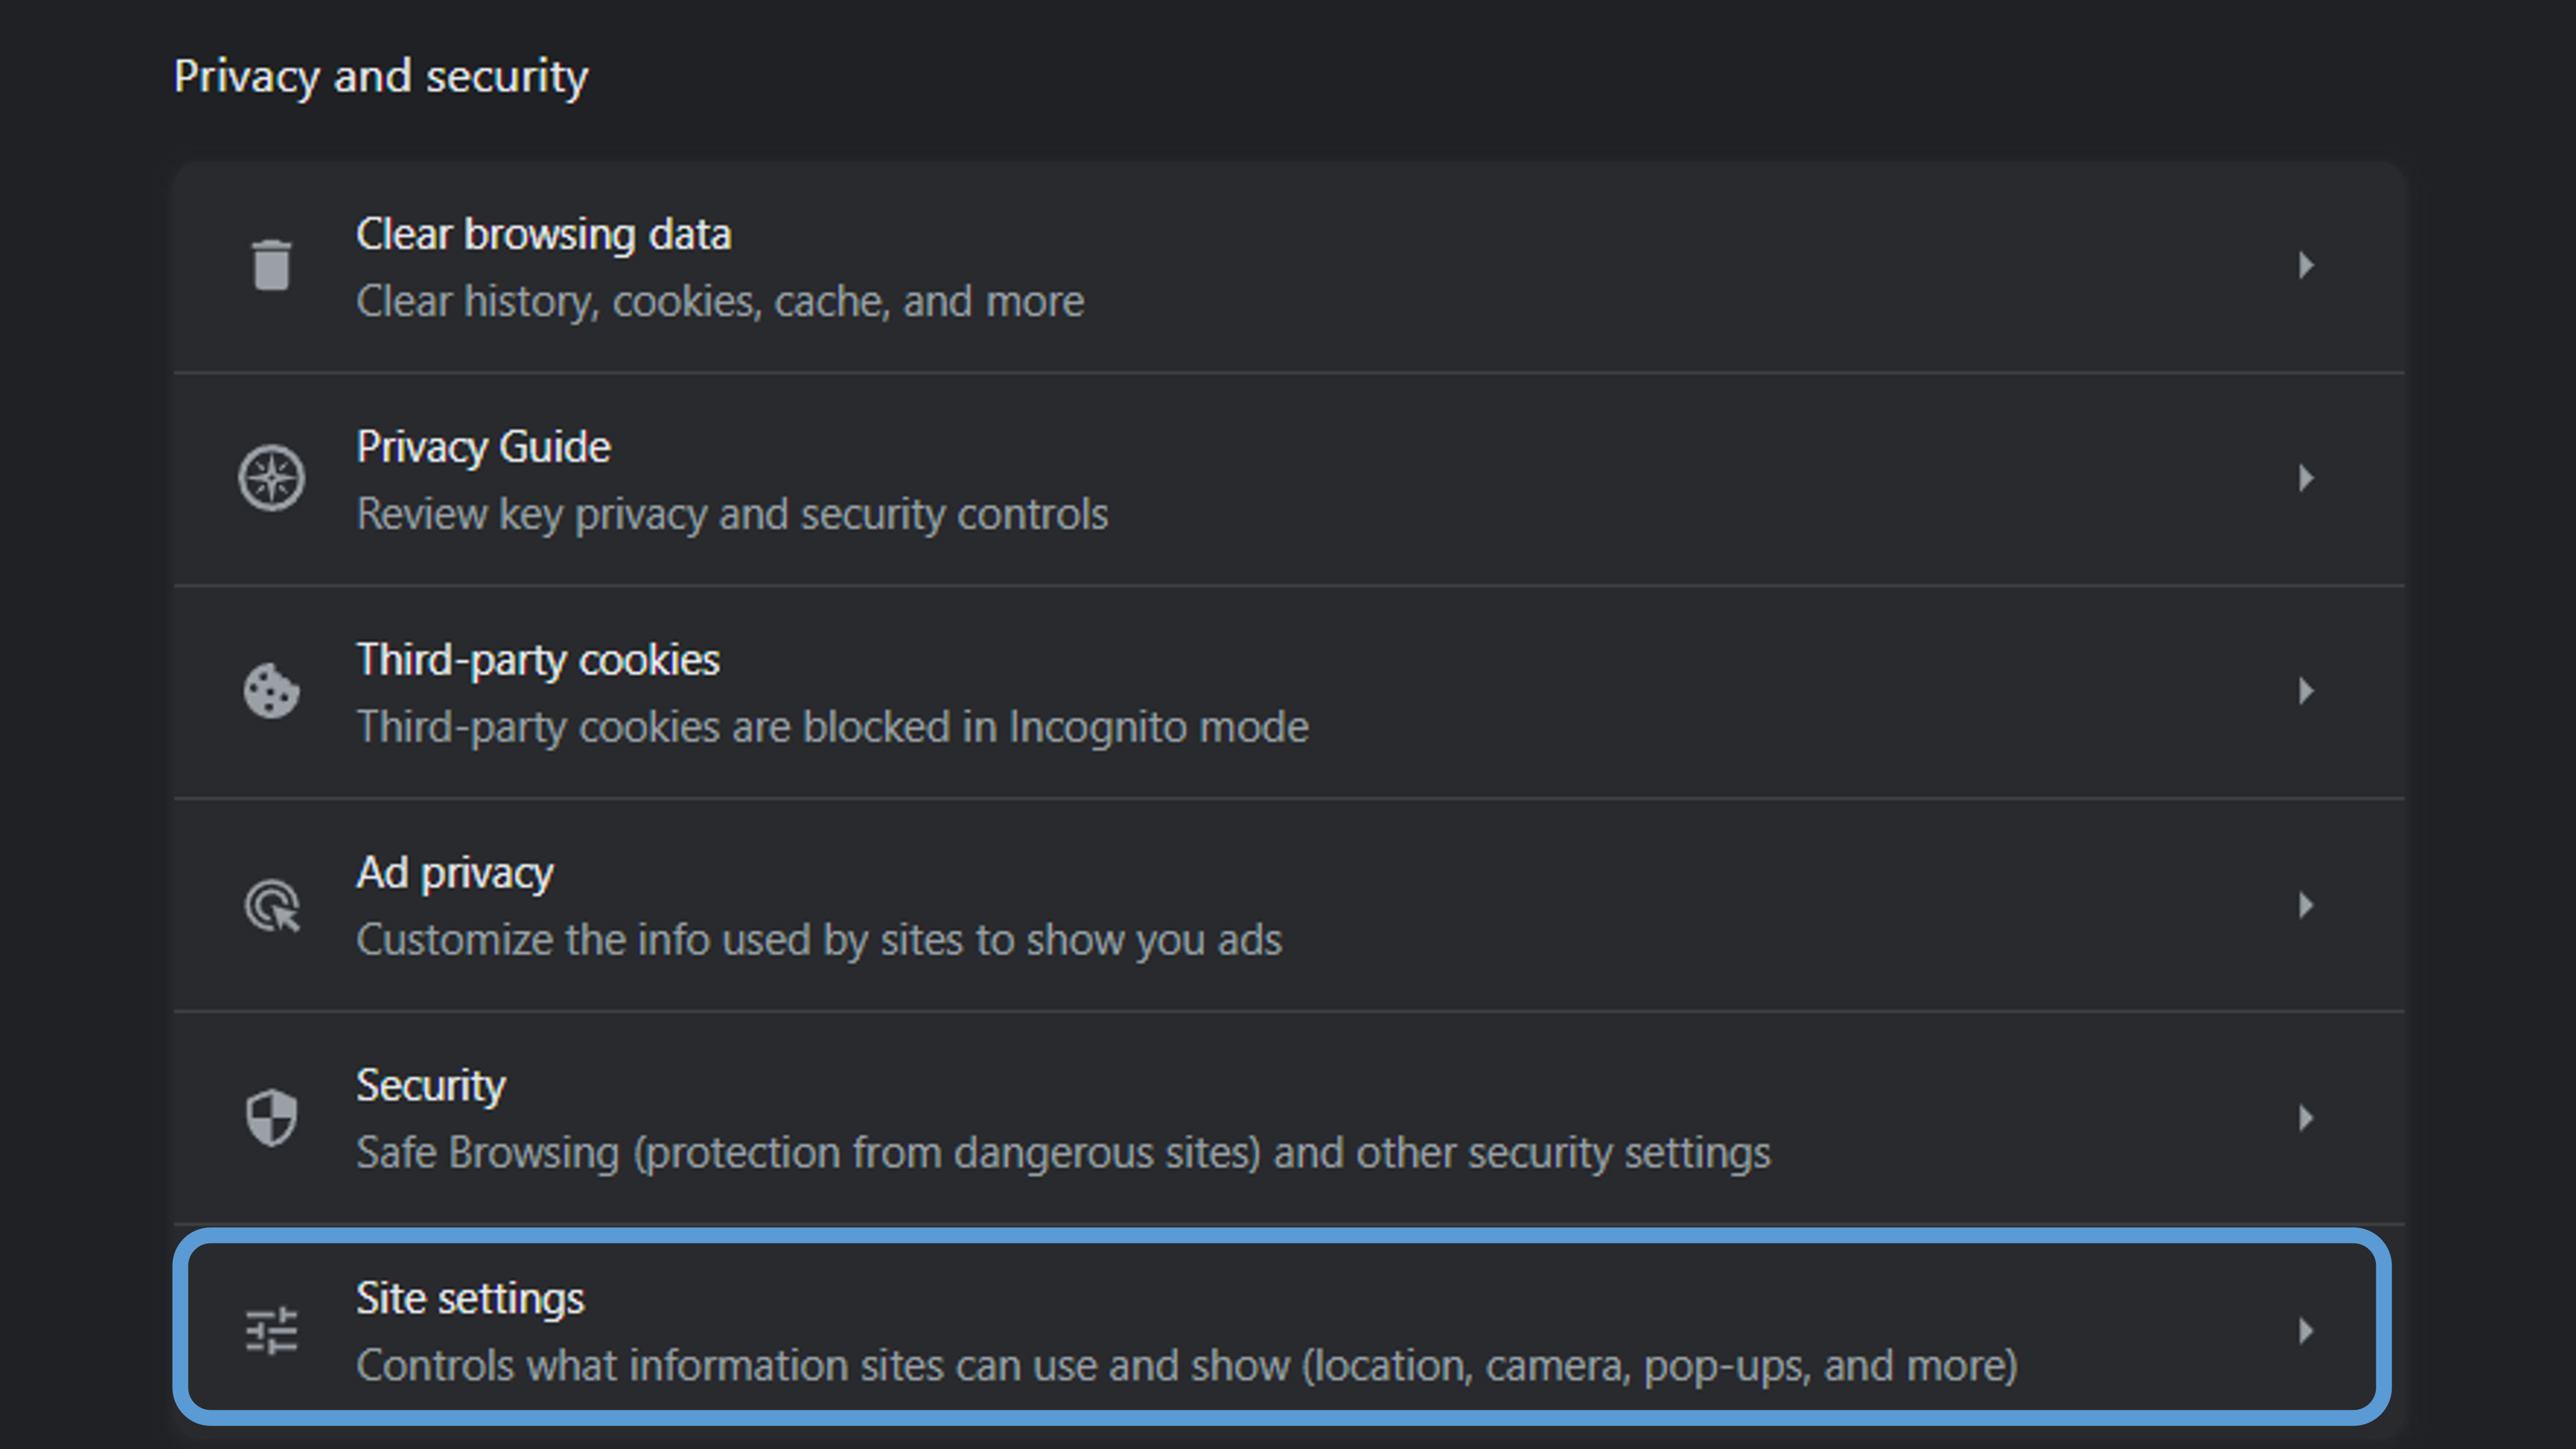2576x1449 pixels.
Task: Open the Privacy Guide entry
Action: pos(483,447)
